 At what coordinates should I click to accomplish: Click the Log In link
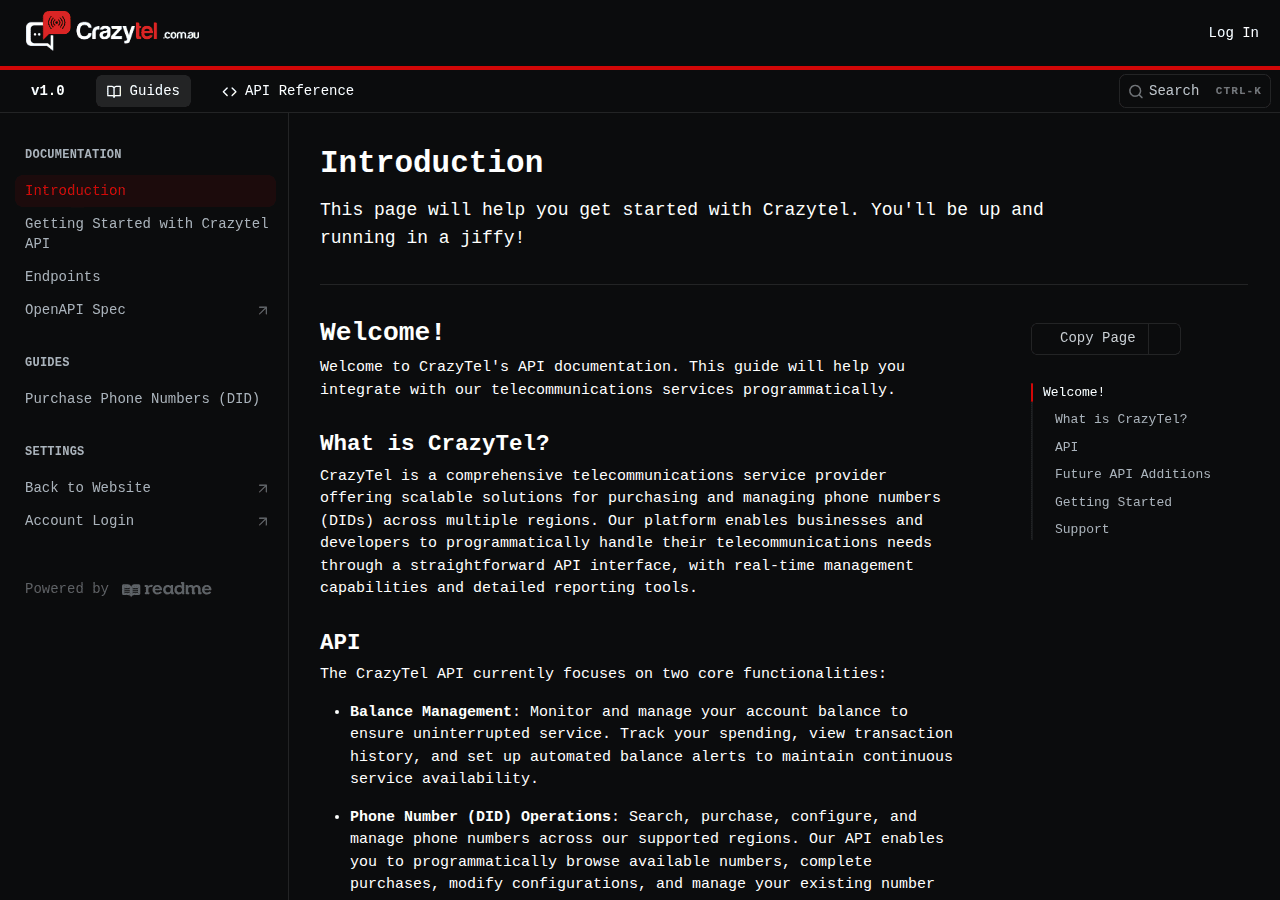click(x=1233, y=33)
